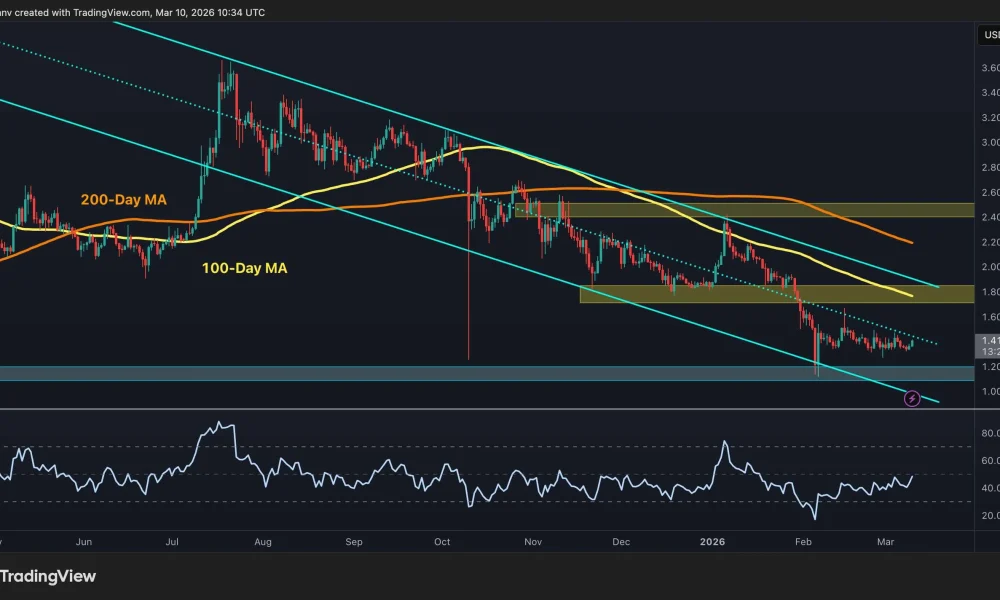
Task: Click the current price label 1.41
Action: click(987, 340)
